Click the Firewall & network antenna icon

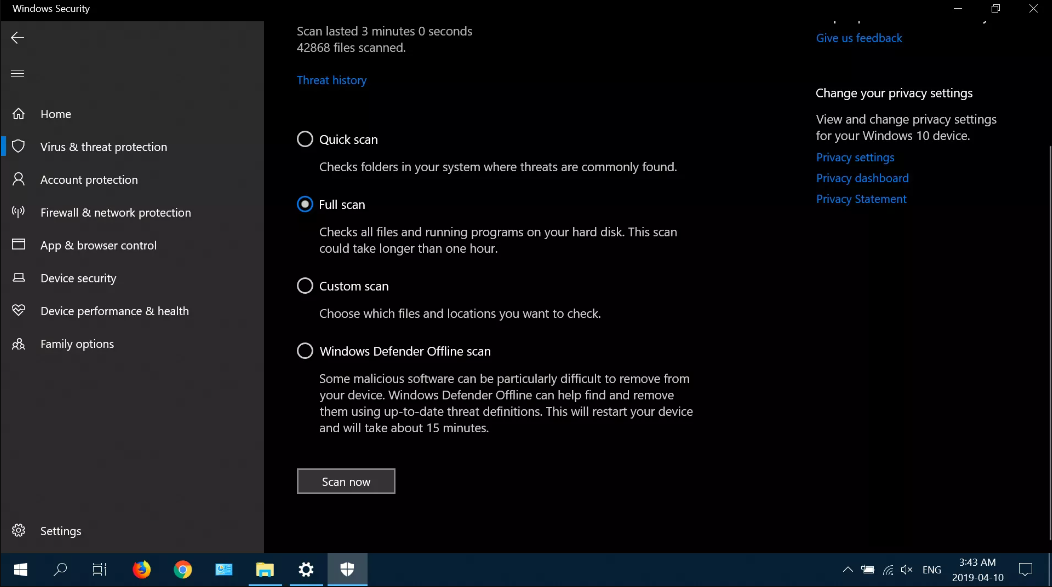(x=19, y=212)
